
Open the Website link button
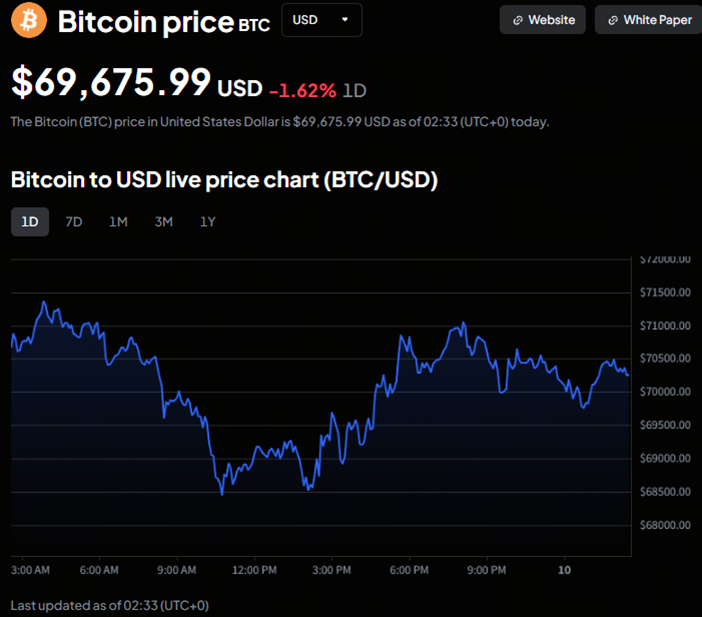click(543, 20)
